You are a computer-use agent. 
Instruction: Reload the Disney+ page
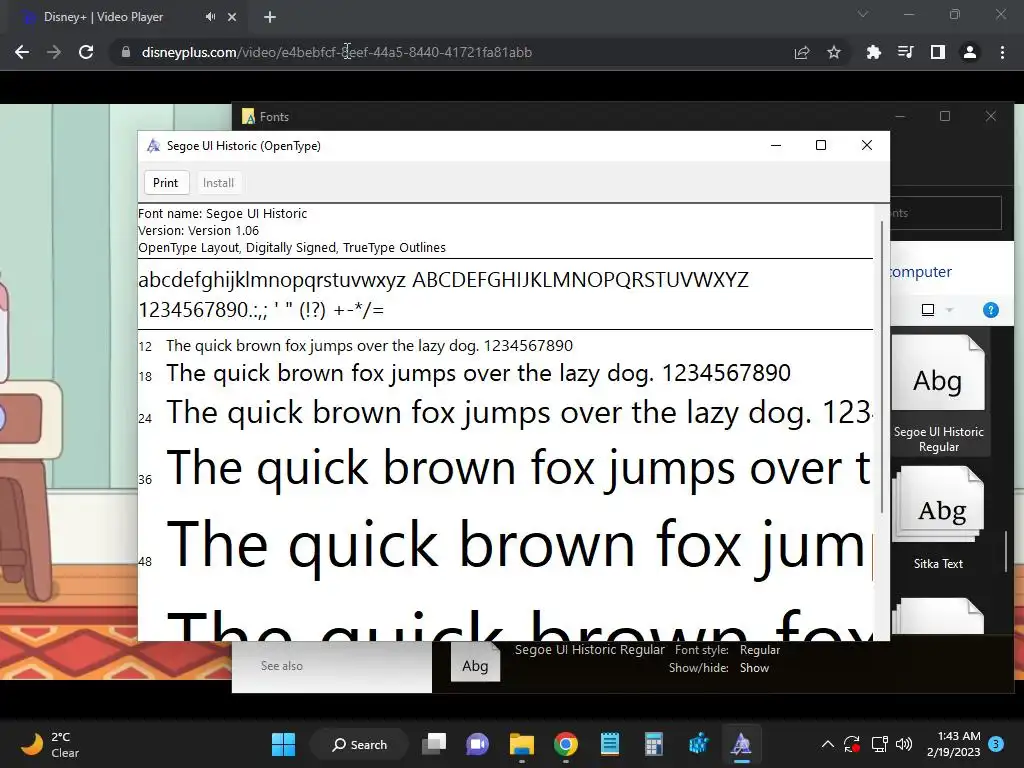pyautogui.click(x=86, y=52)
